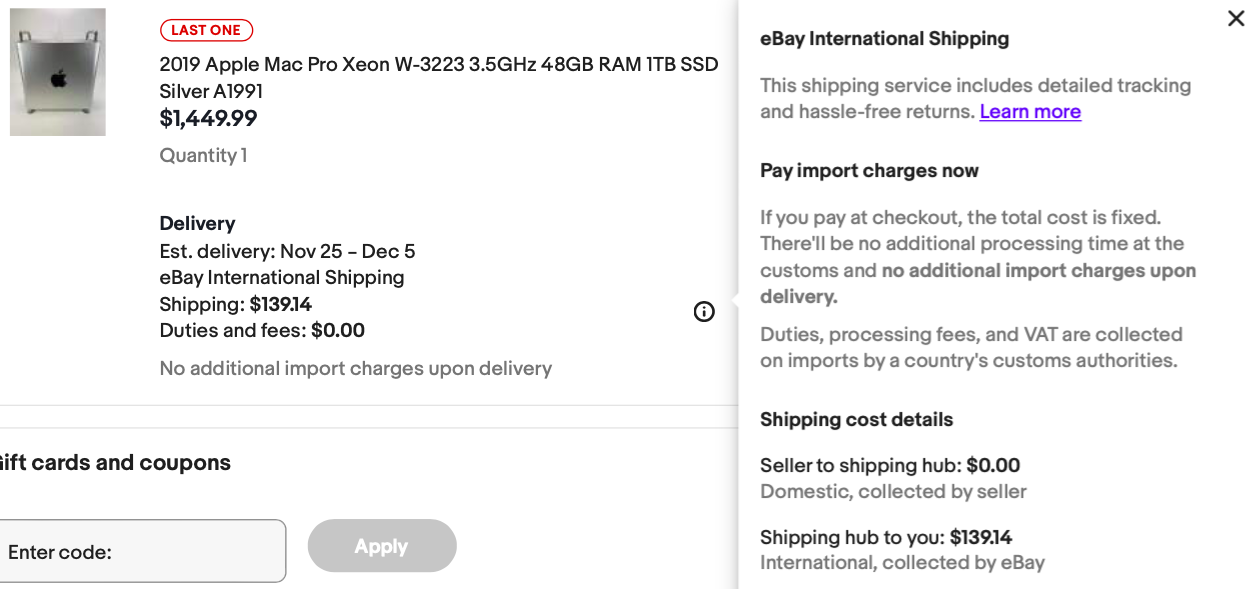
Task: Click International, collected by eBay text
Action: tap(902, 563)
